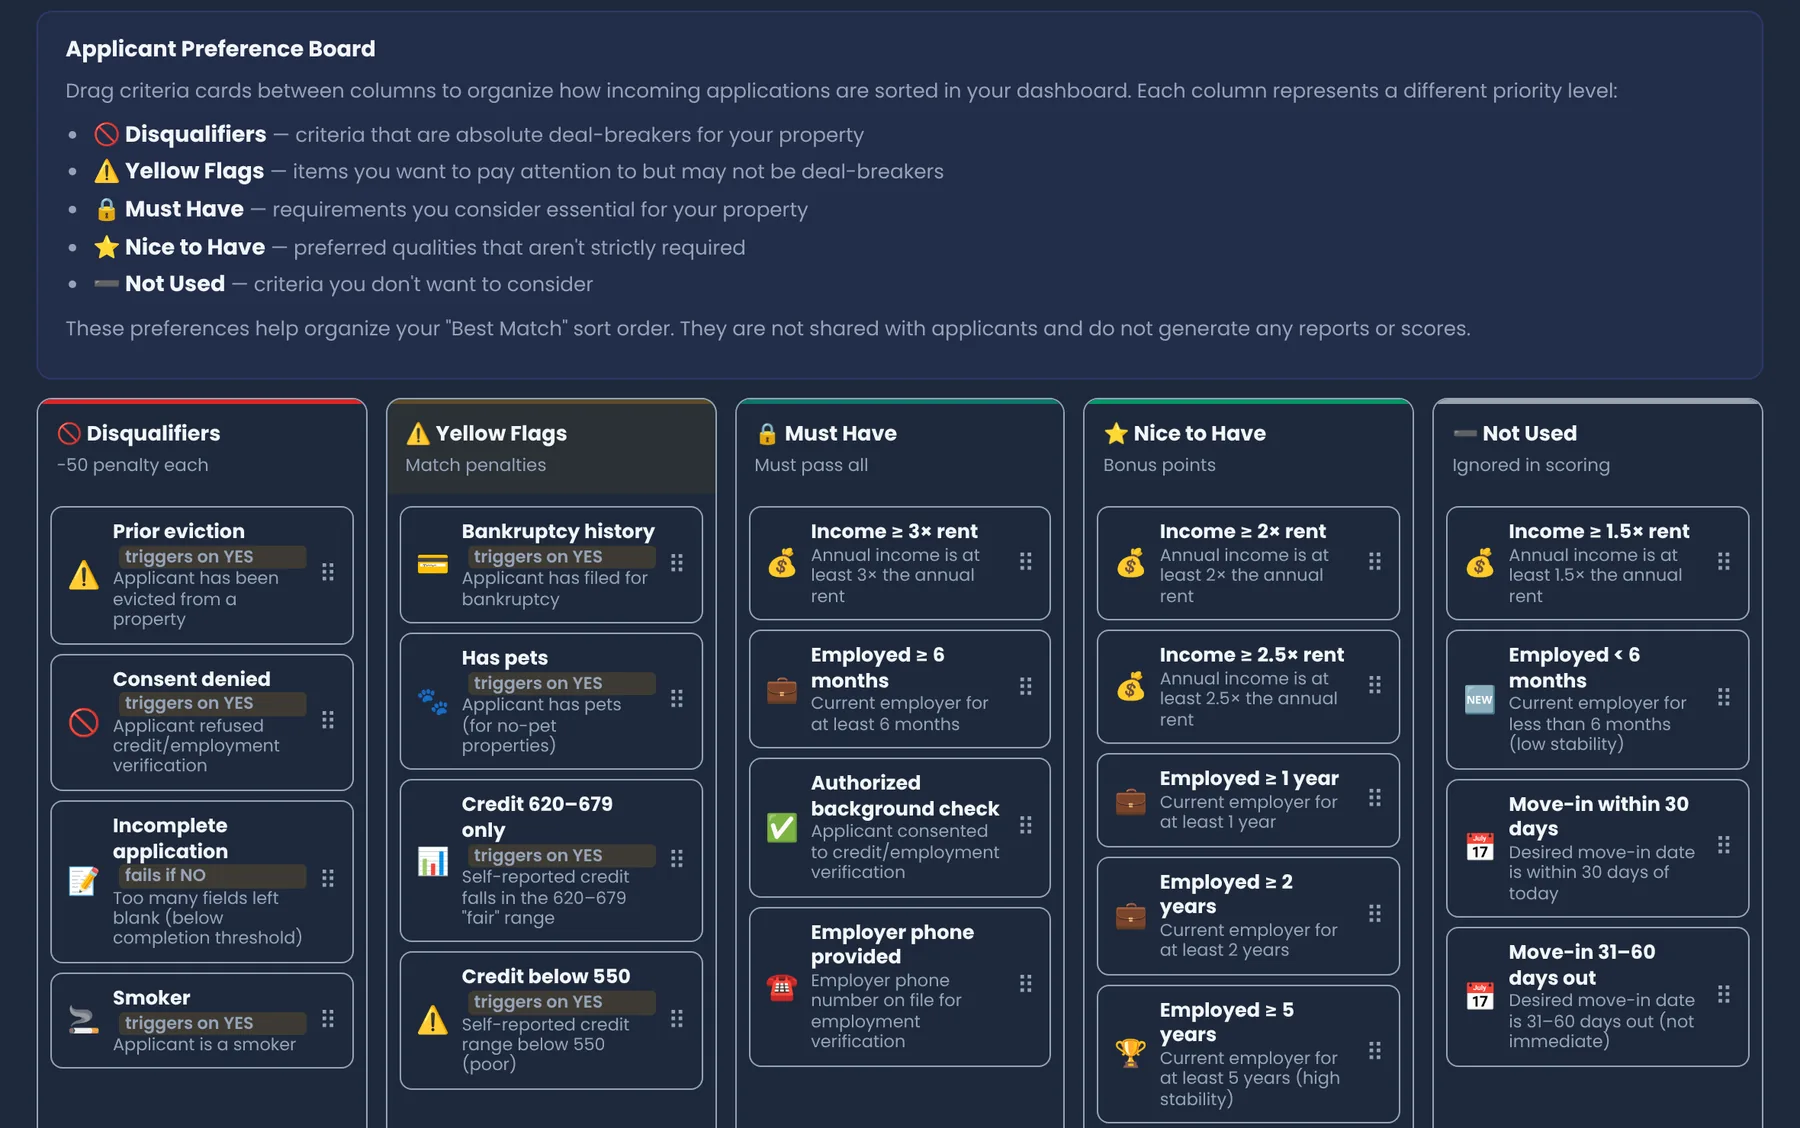Image resolution: width=1800 pixels, height=1128 pixels.
Task: Grab the drag handle on Authorized background check card
Action: pos(1026,825)
